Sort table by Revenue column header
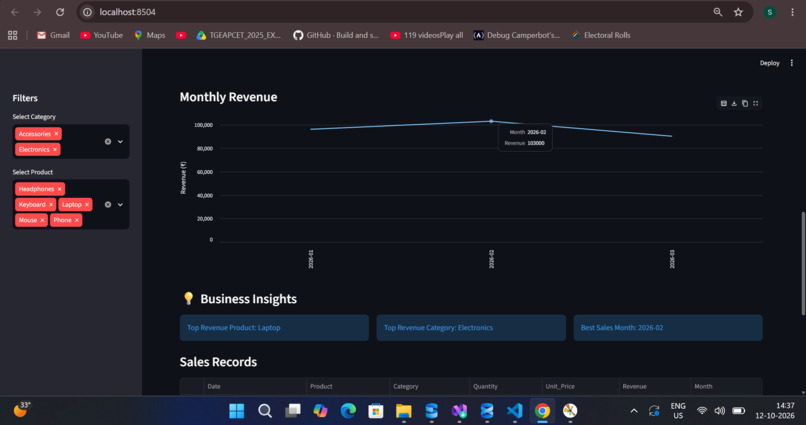 click(655, 386)
